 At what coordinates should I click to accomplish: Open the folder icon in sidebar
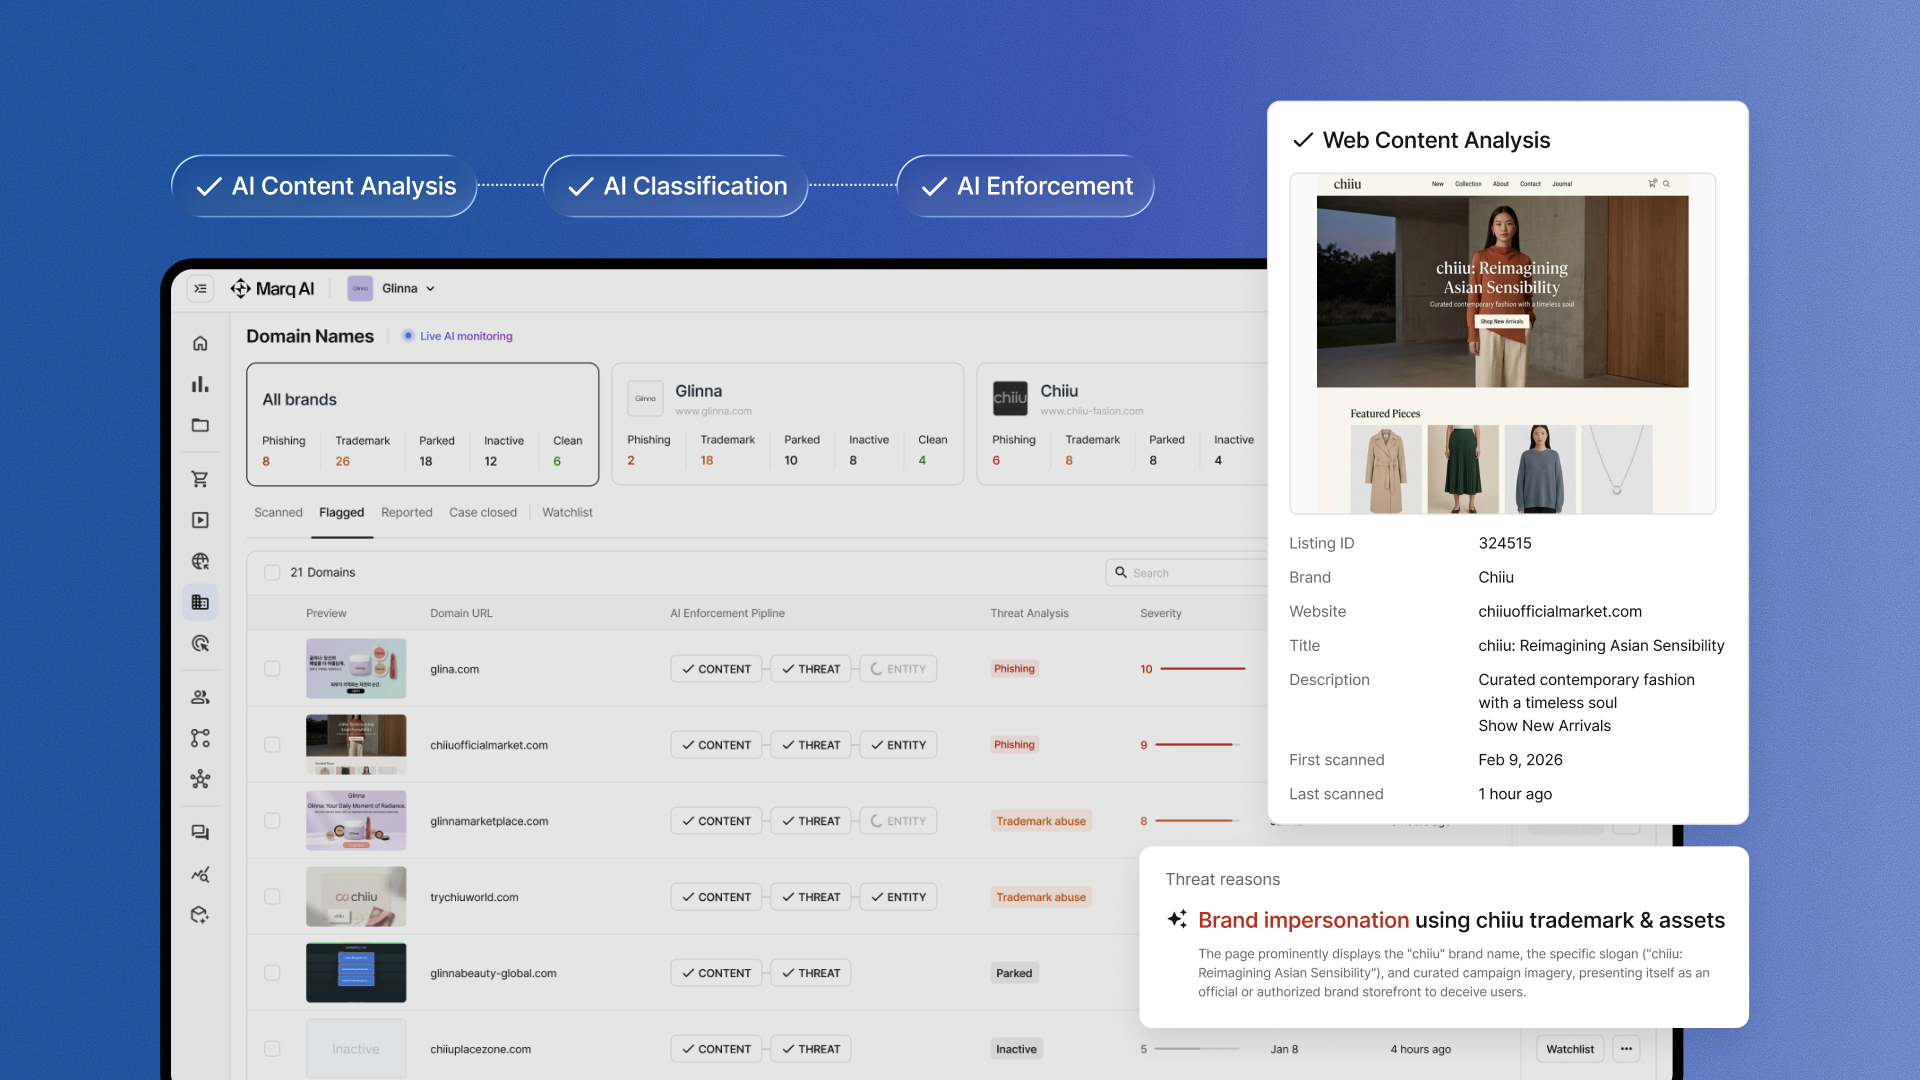pos(200,425)
